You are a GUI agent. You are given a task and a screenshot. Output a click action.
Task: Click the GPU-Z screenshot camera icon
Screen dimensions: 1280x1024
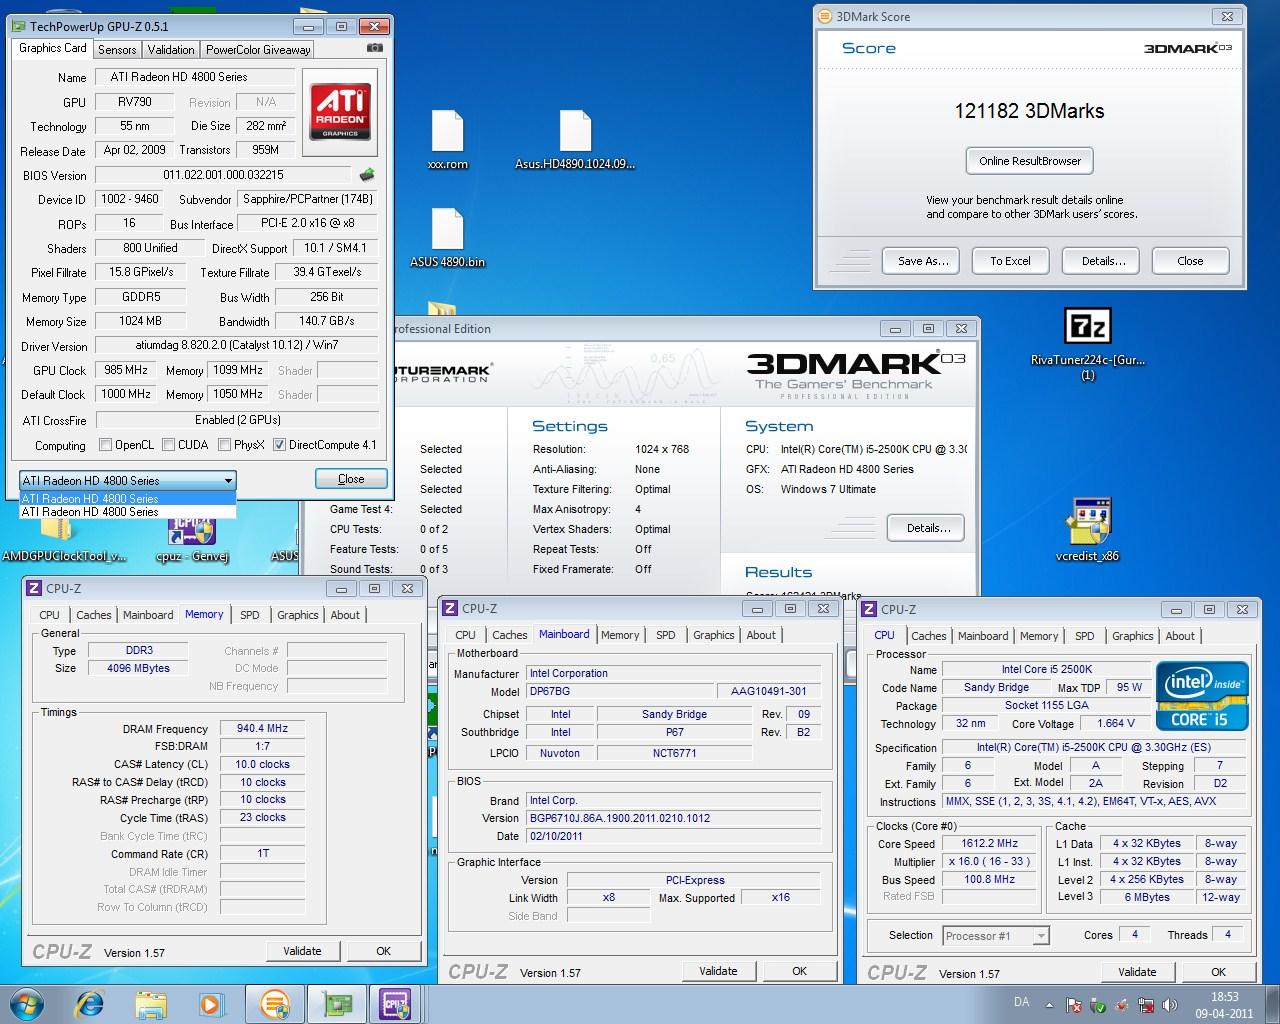pyautogui.click(x=374, y=48)
